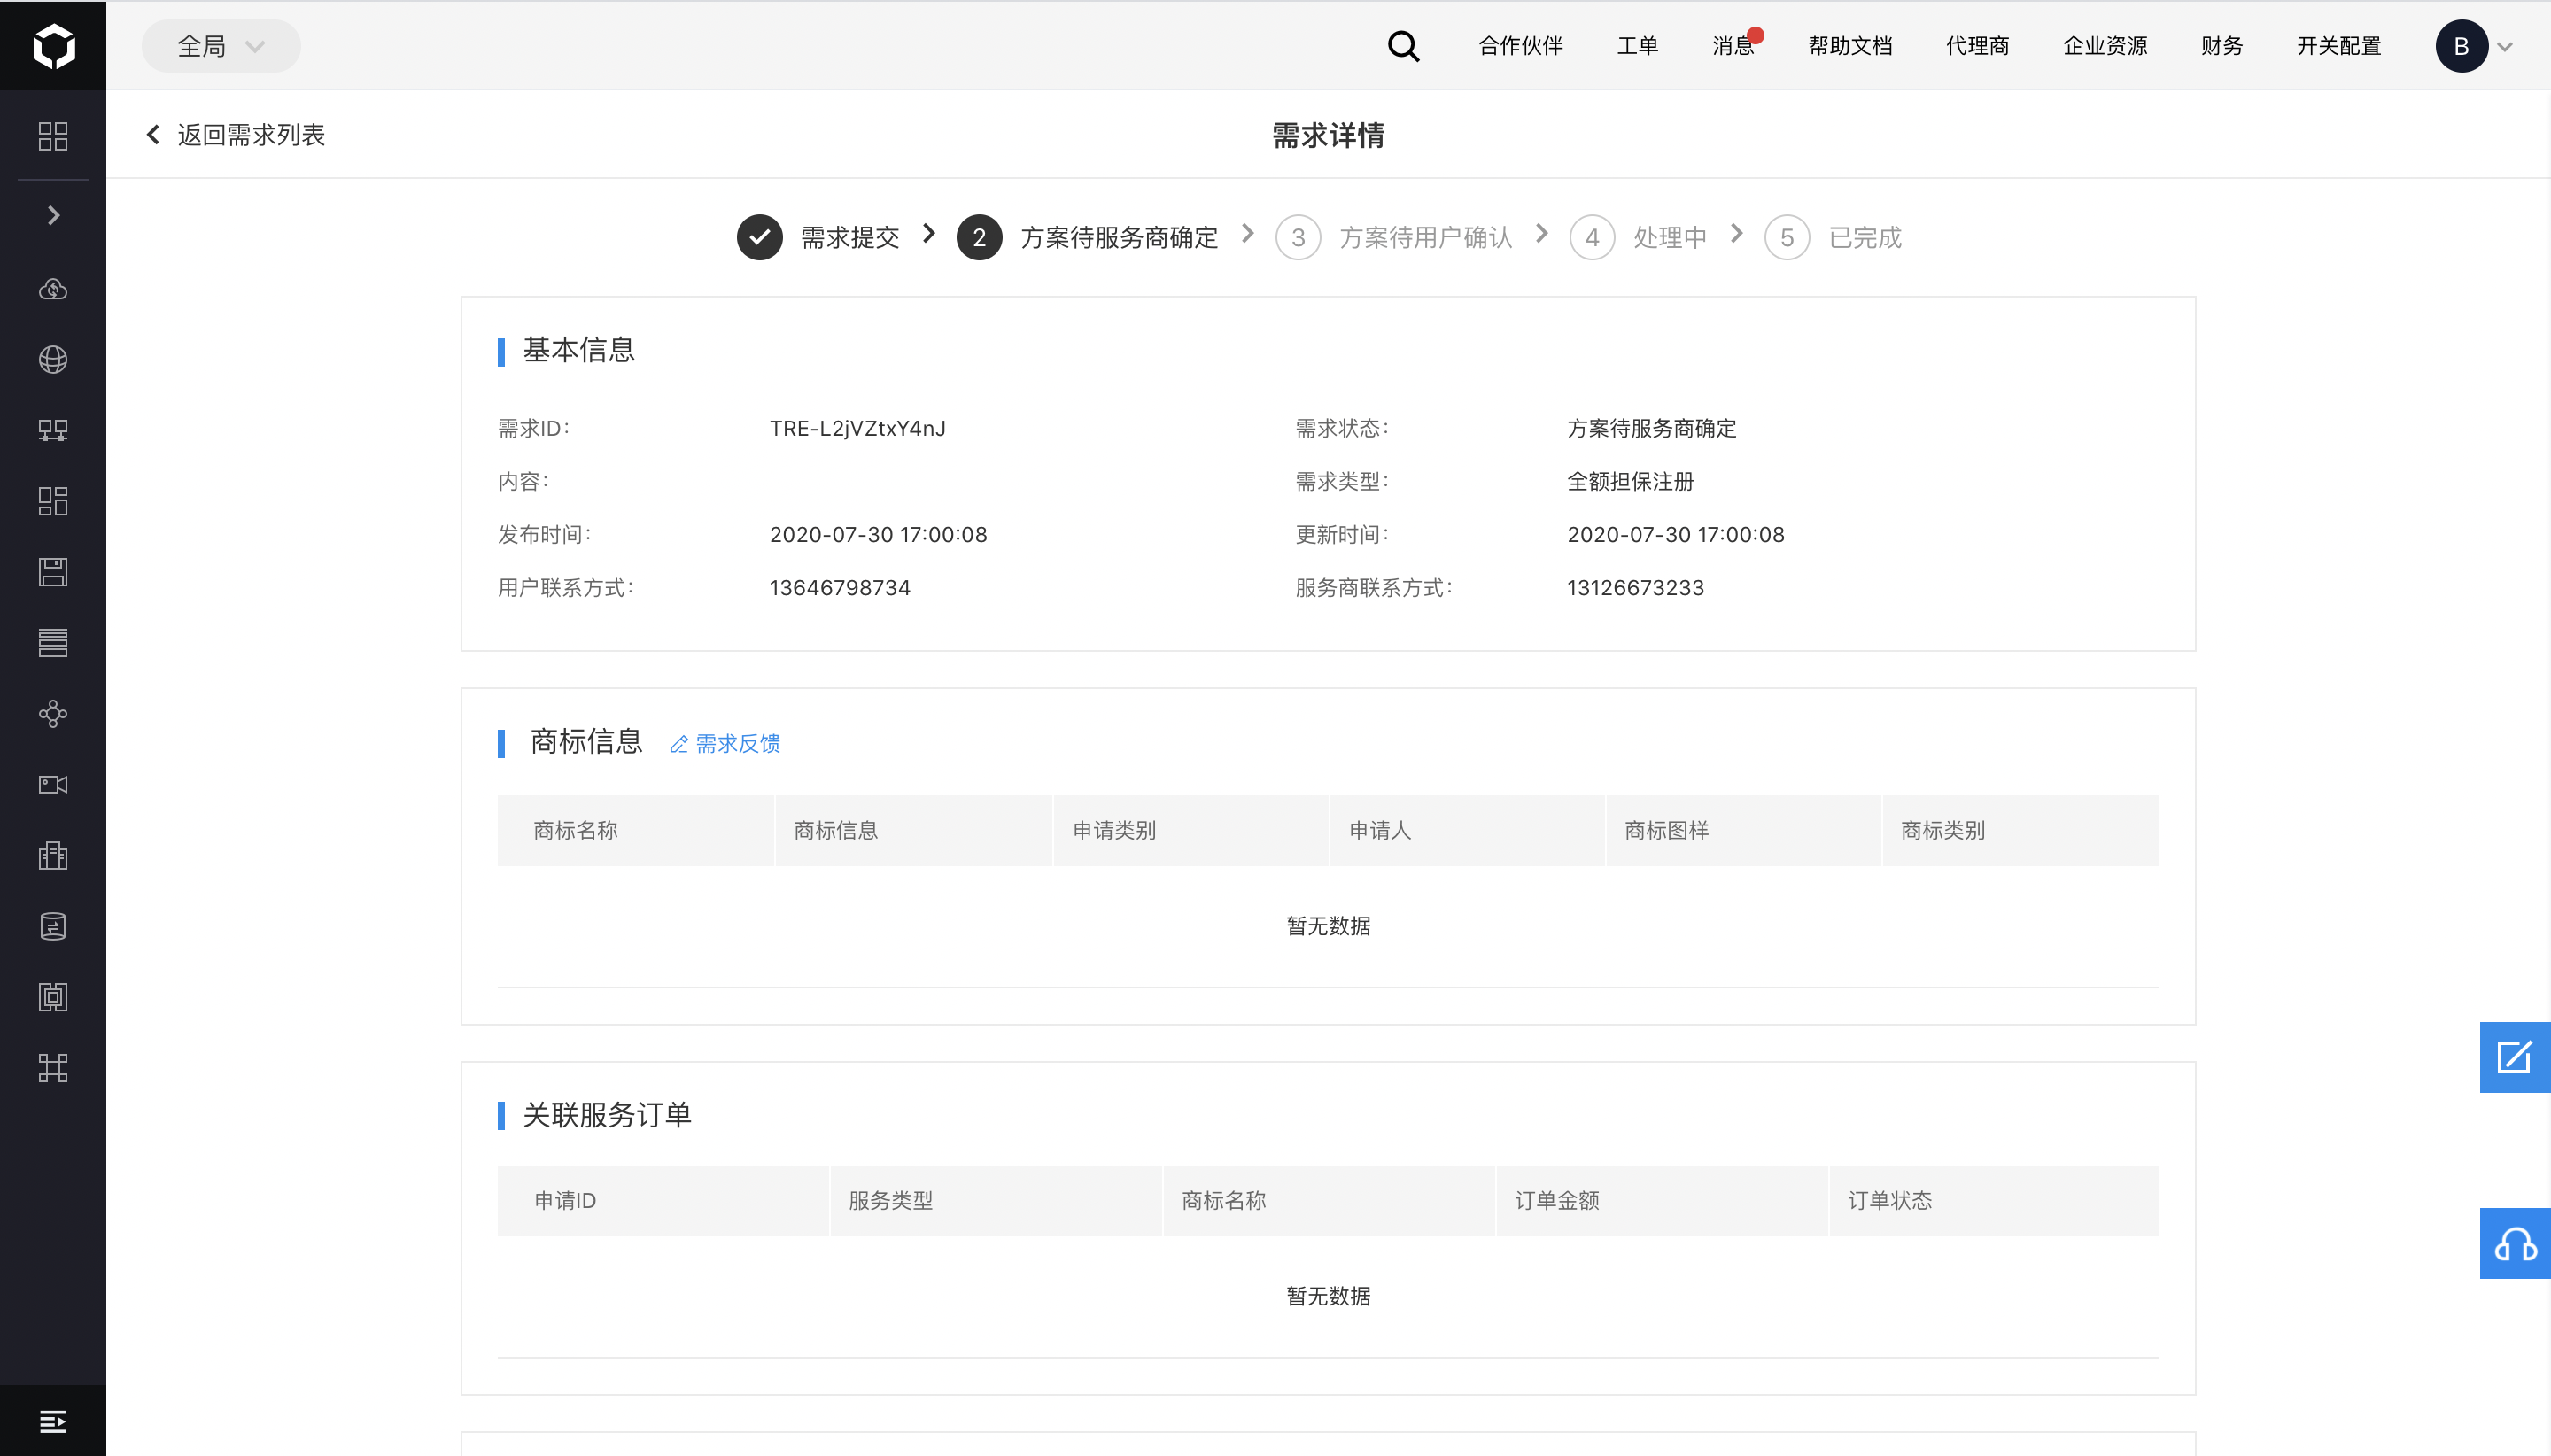Open the chip processor sidebar icon
2551x1456 pixels.
click(53, 997)
